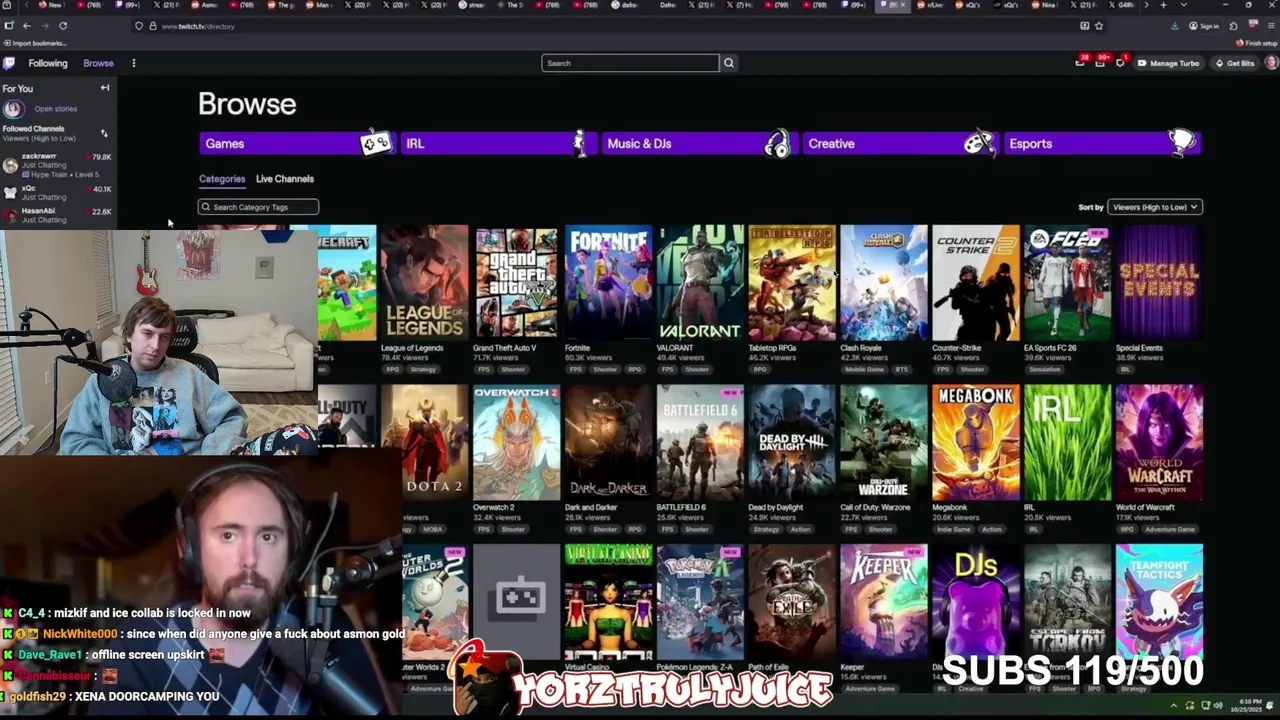This screenshot has width=1280, height=720.
Task: Open the Tabletop RPGs category thumbnail
Action: 792,283
